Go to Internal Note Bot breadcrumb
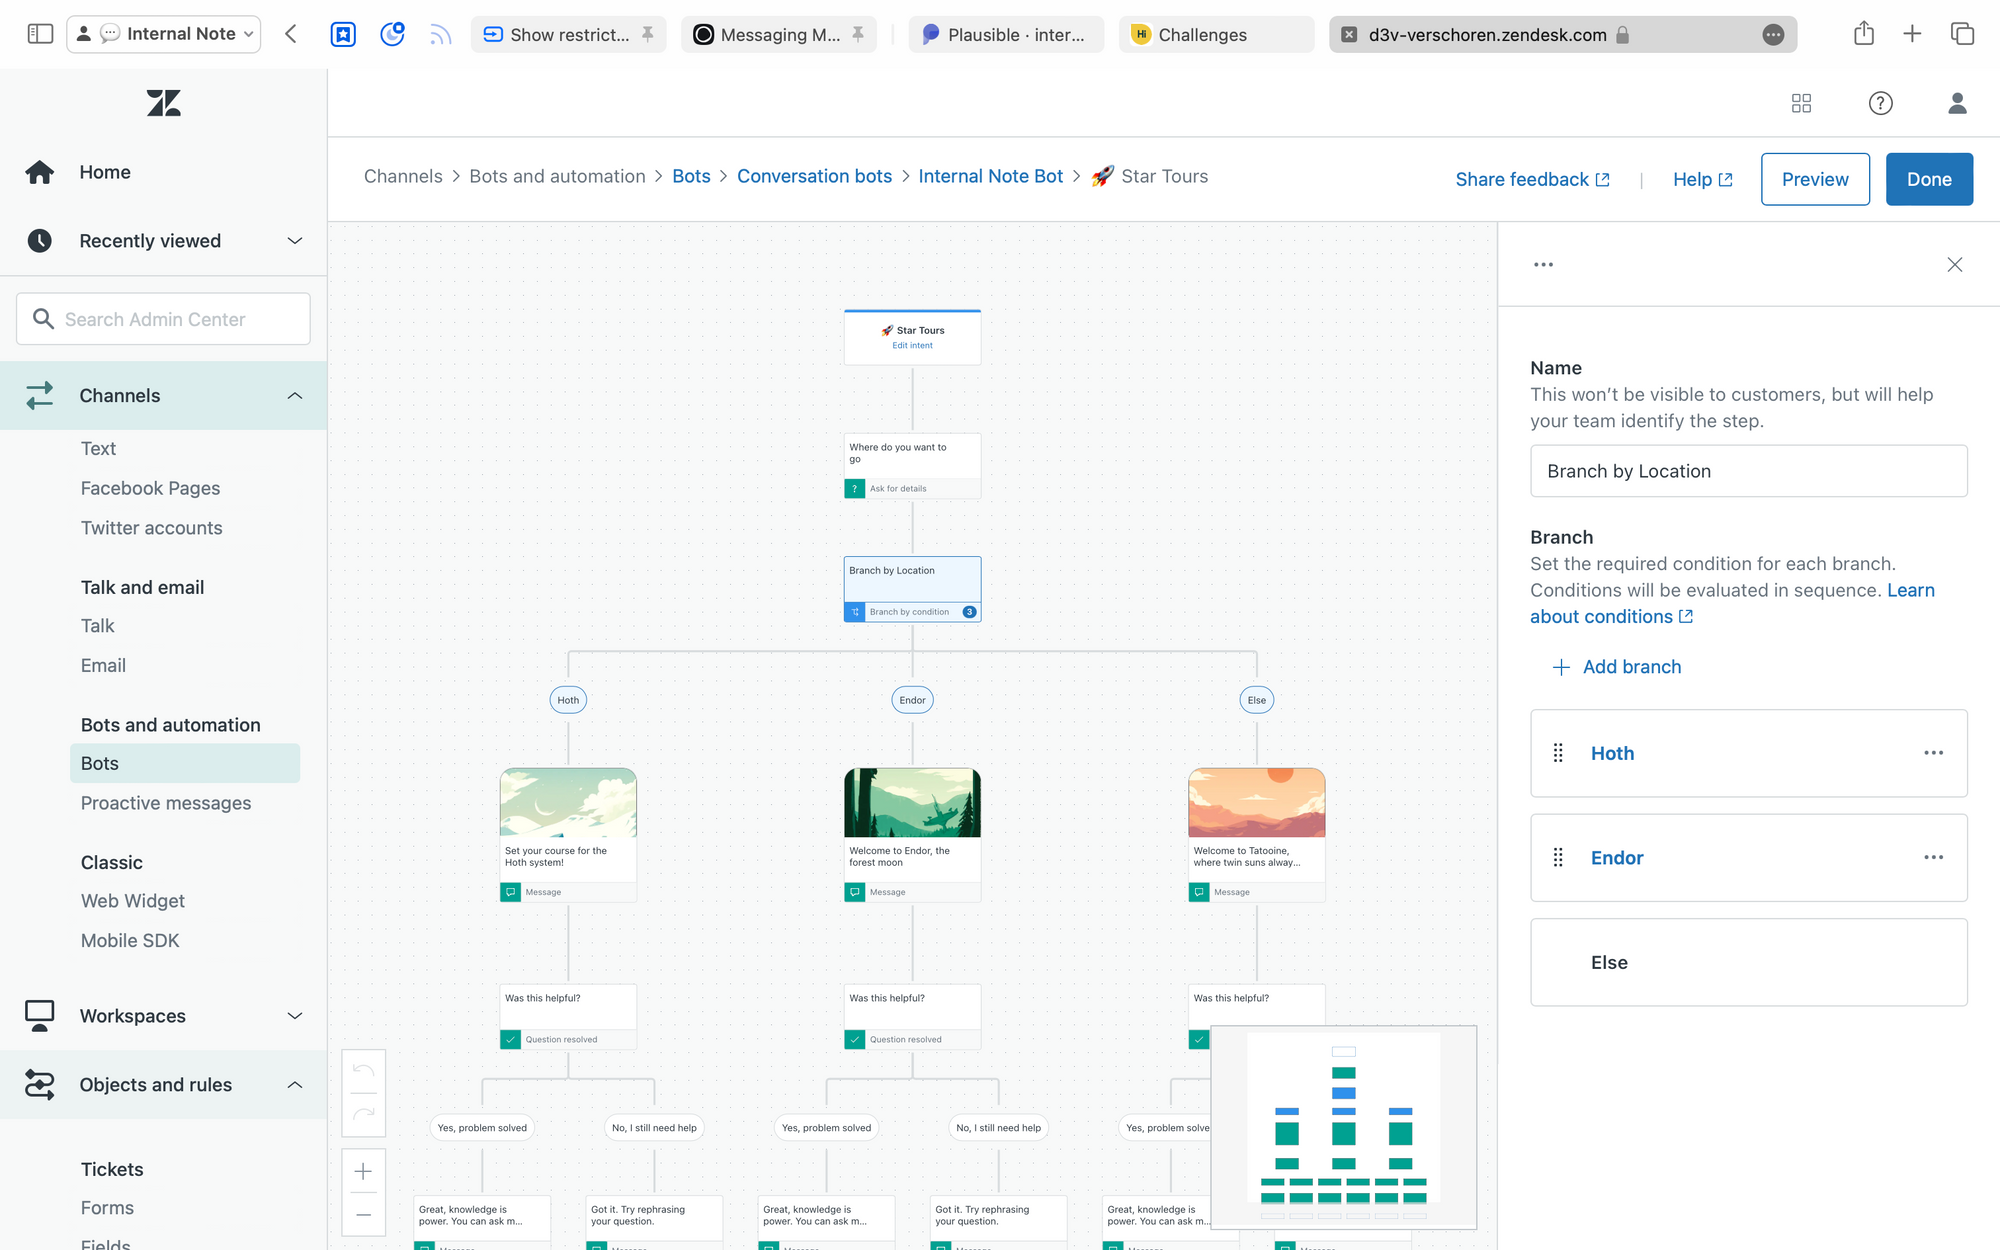Screen dimensions: 2000x1250 tap(990, 176)
